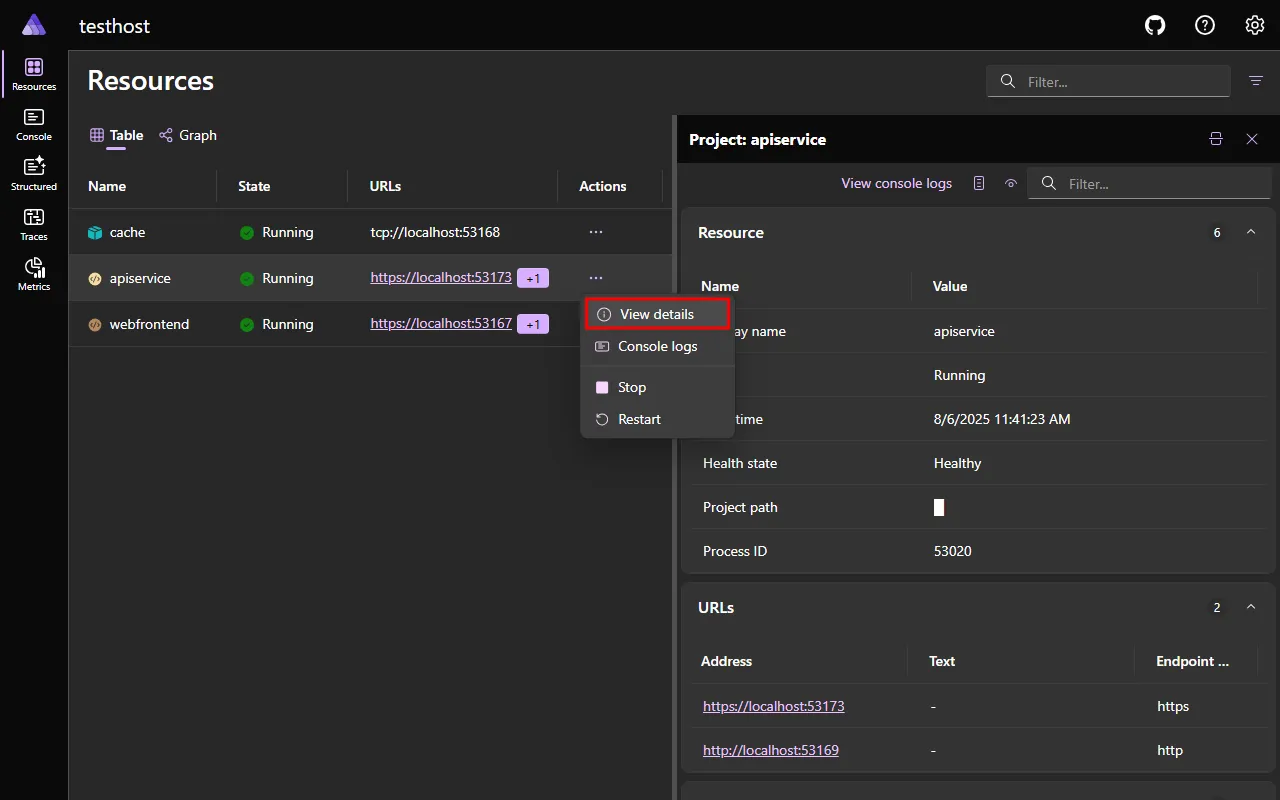Open the Traces page from the sidebar
The height and width of the screenshot is (800, 1280).
point(33,221)
